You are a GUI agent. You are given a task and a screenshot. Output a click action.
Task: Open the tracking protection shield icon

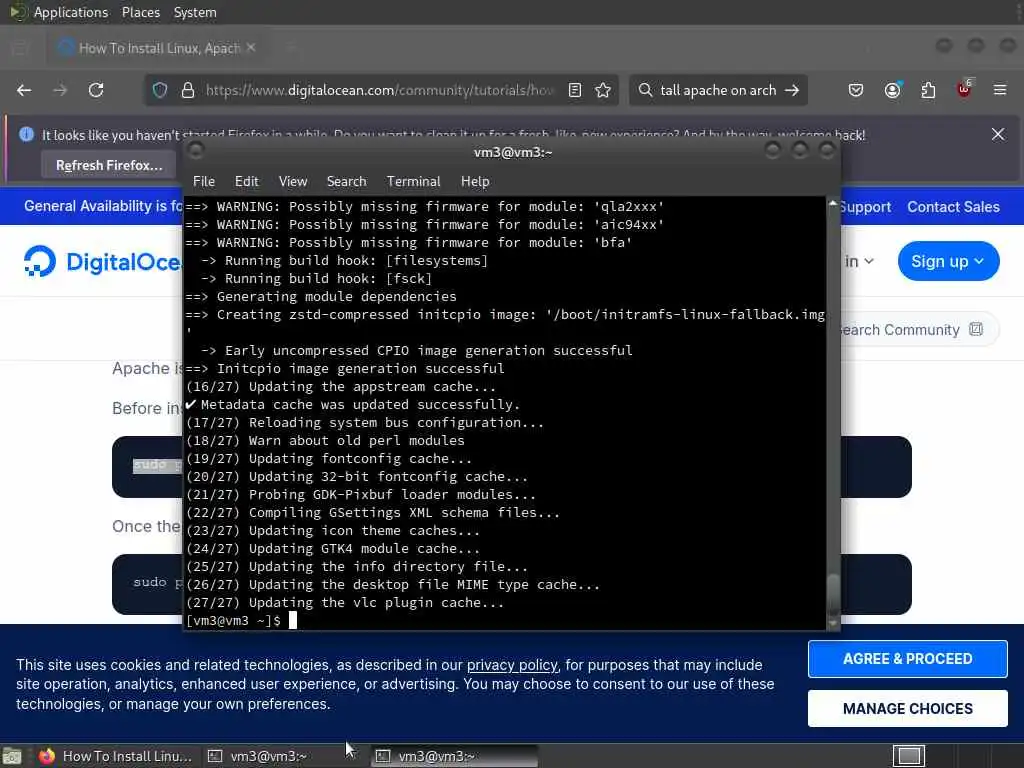(160, 90)
